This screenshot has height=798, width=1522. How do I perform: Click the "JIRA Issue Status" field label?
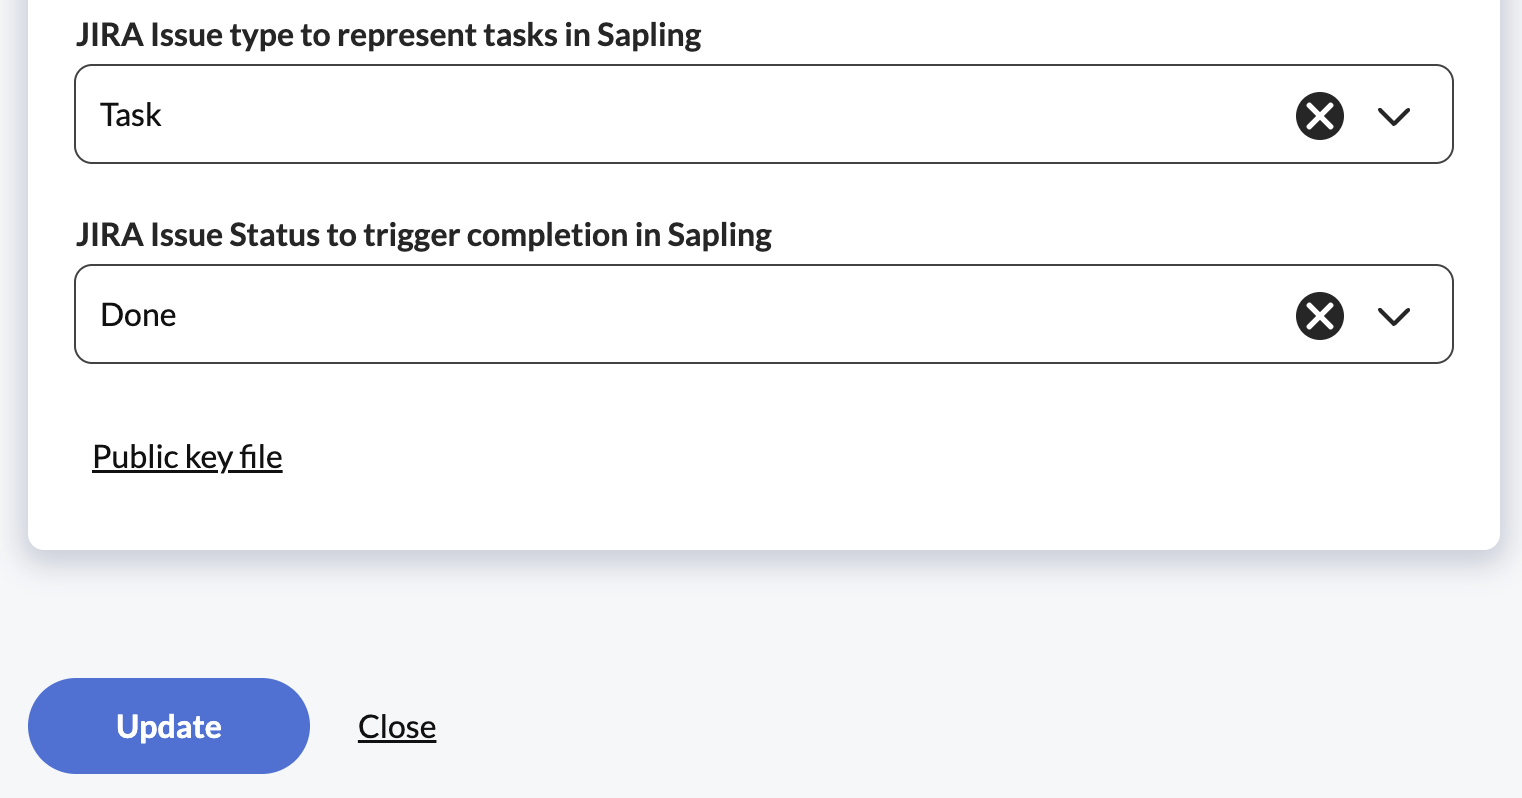(x=424, y=235)
